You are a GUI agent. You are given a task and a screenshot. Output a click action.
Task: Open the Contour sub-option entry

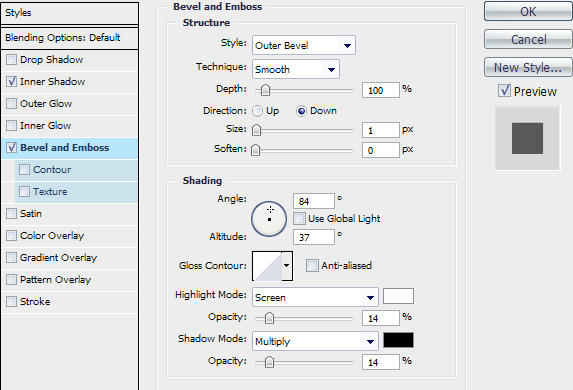pyautogui.click(x=52, y=170)
